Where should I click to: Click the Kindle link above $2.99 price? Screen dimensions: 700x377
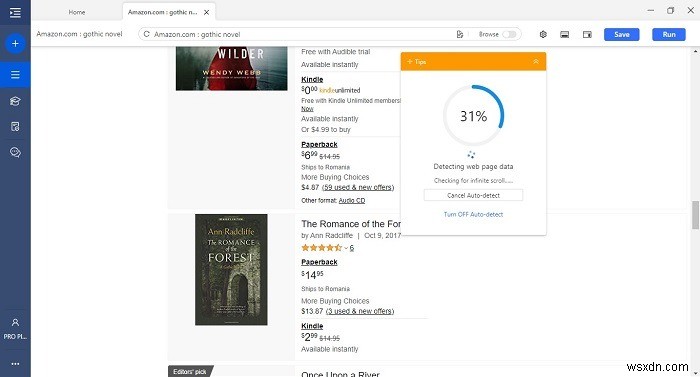pos(312,326)
